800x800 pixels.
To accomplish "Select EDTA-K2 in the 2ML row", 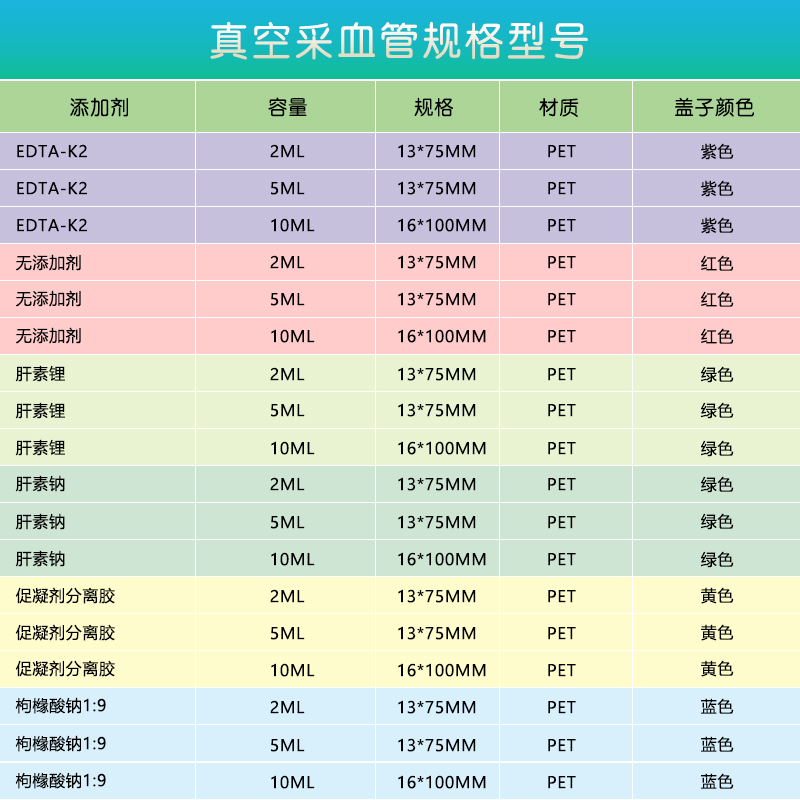I will click(x=52, y=152).
